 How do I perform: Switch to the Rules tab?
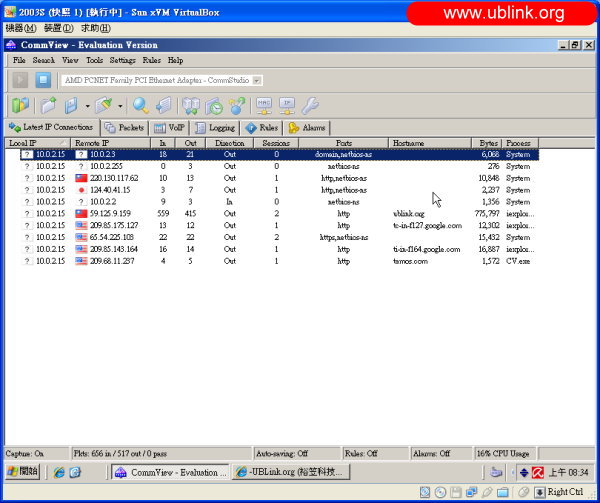click(x=262, y=128)
